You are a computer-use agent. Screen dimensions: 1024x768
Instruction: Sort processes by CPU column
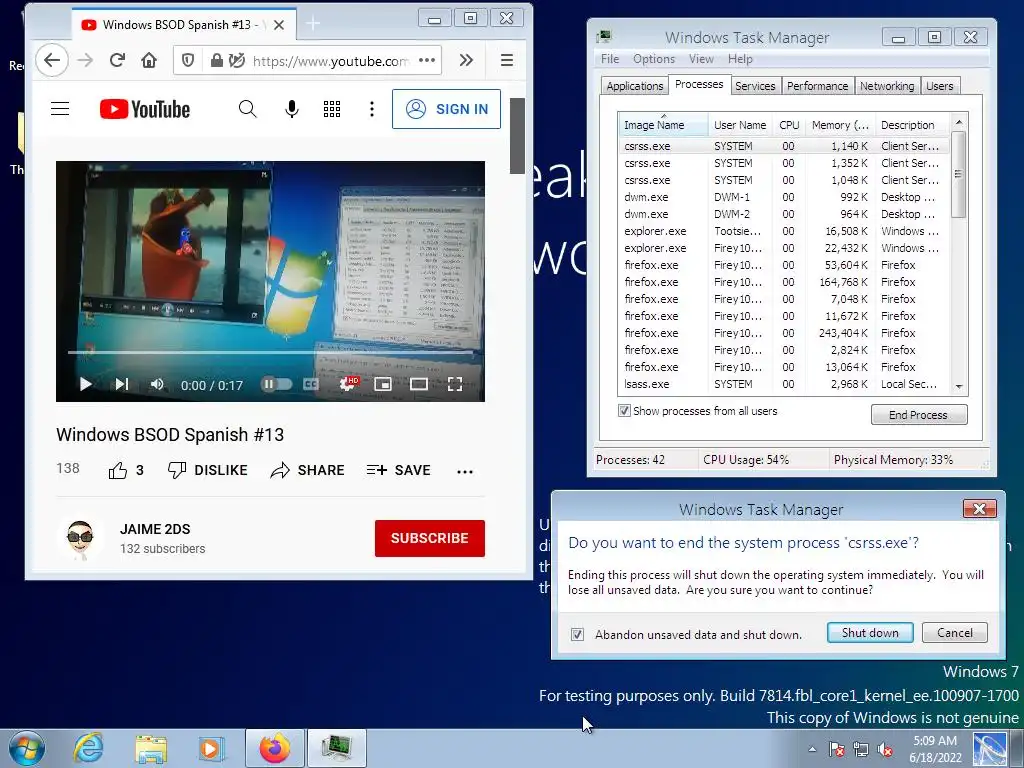coord(789,125)
